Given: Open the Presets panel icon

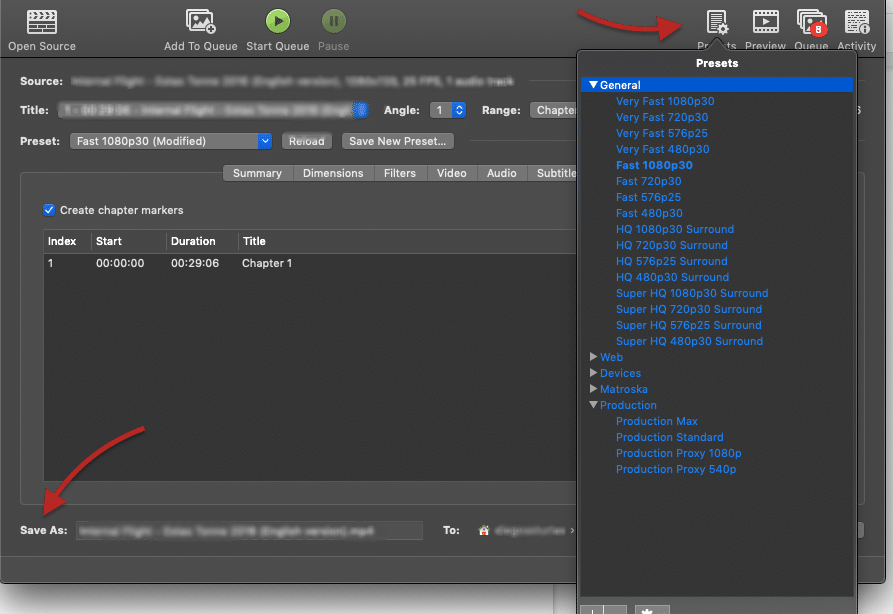Looking at the screenshot, I should tap(716, 20).
